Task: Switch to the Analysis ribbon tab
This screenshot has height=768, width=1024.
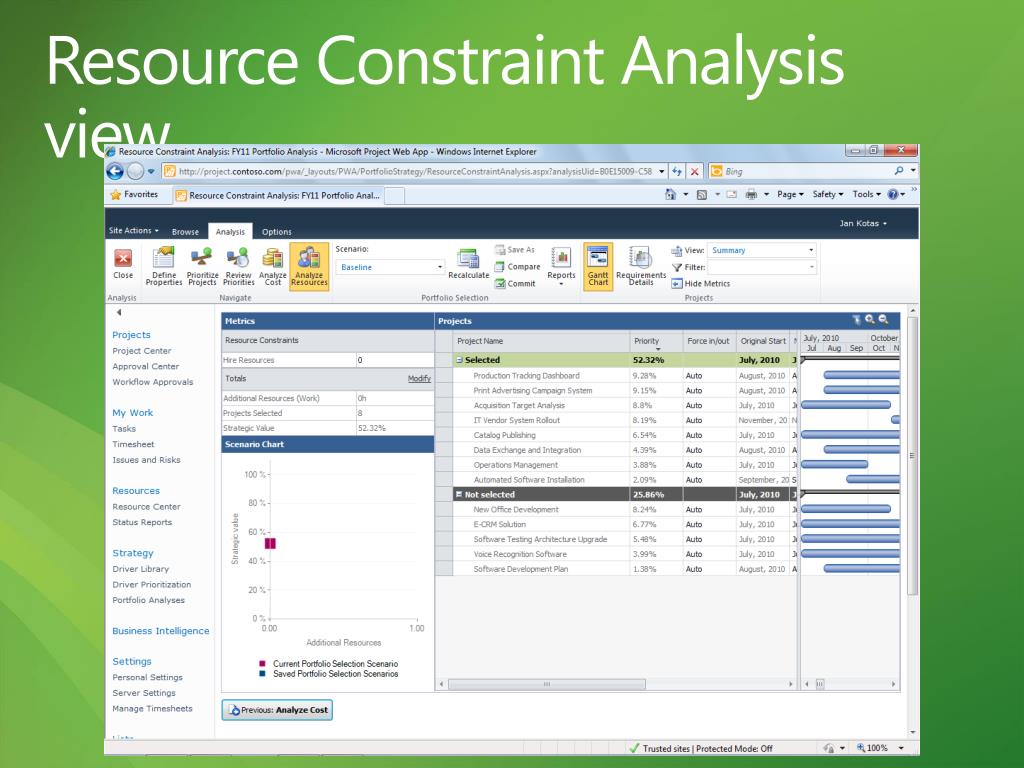Action: point(230,232)
